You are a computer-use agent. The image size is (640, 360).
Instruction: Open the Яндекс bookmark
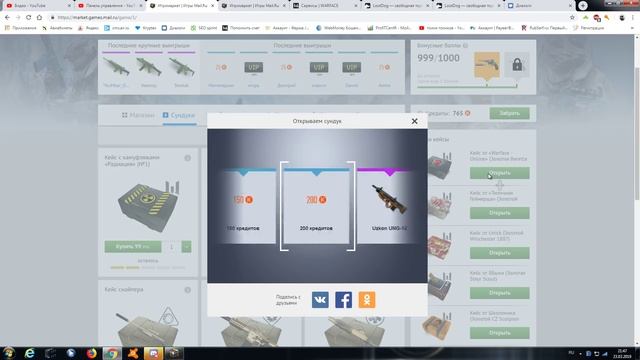[x=88, y=28]
